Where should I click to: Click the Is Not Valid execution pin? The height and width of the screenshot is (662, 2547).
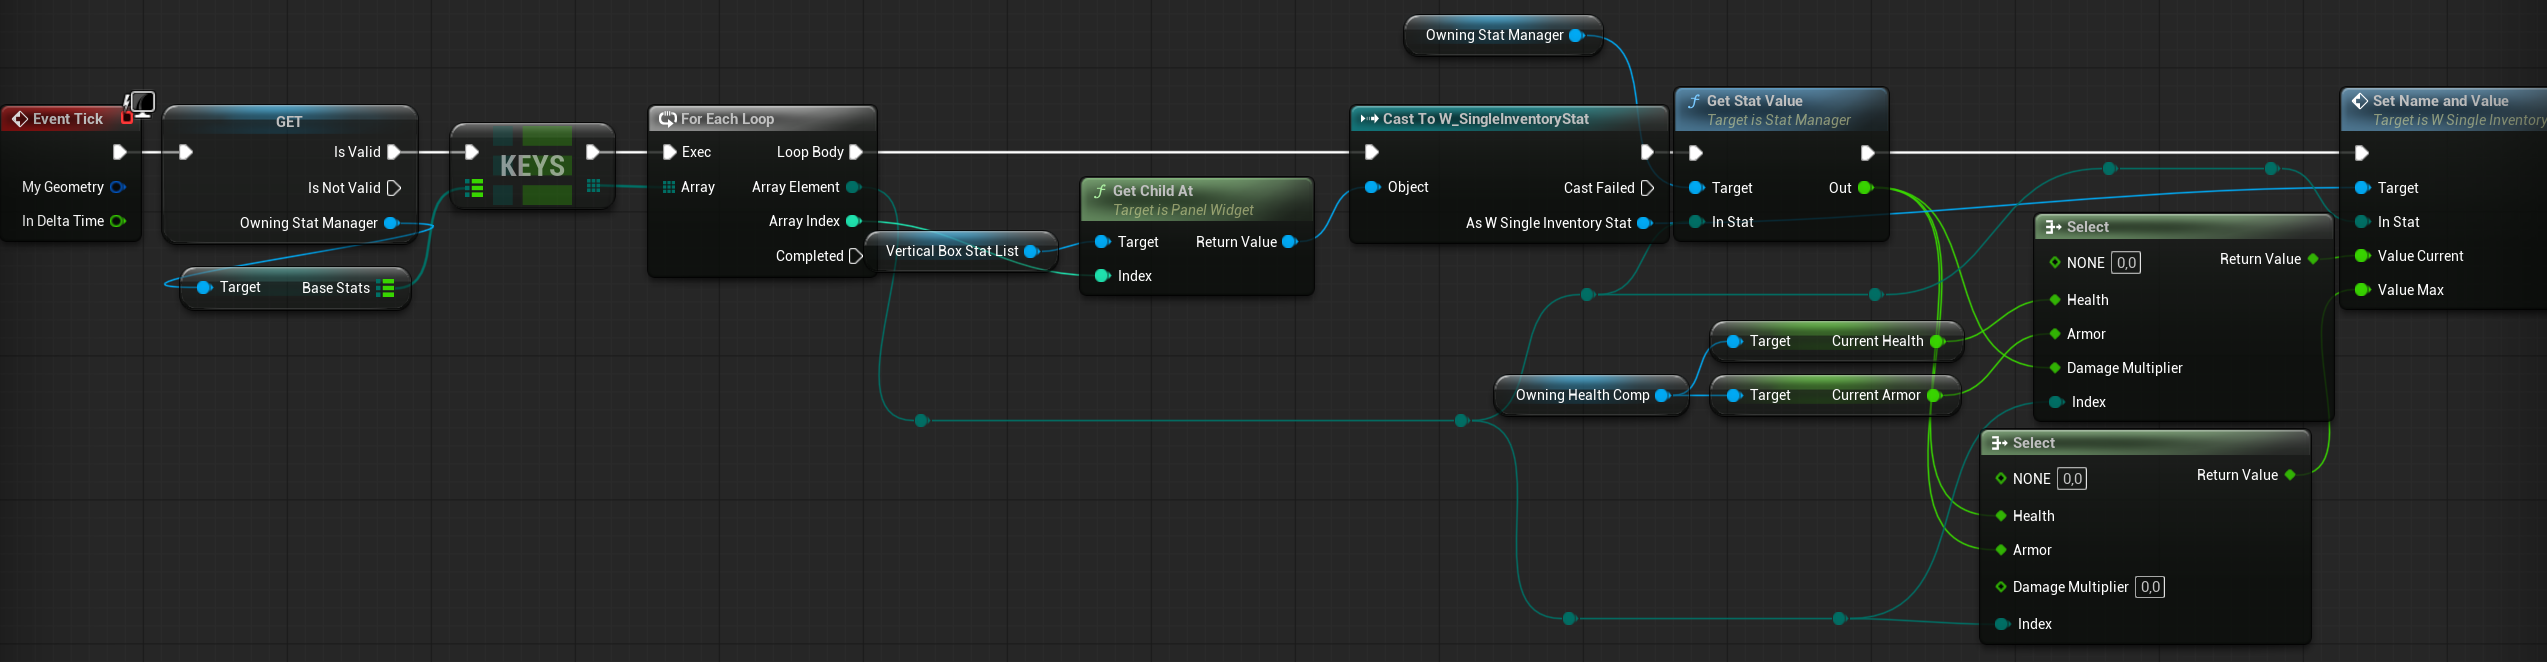pos(393,188)
